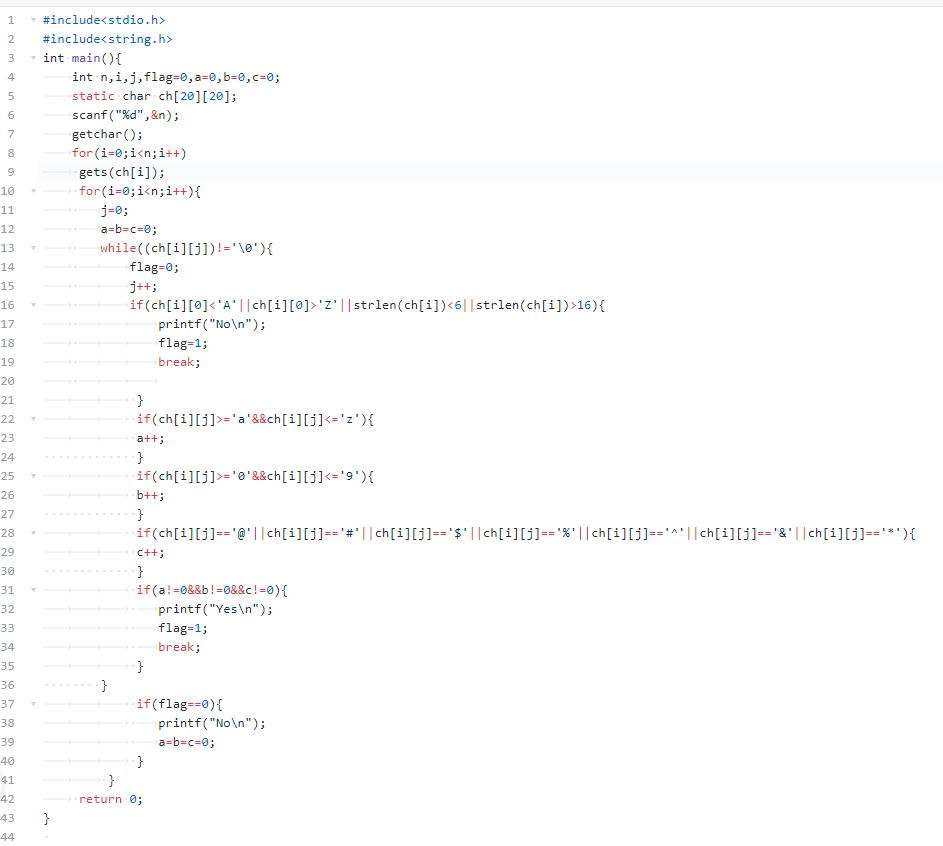Click the j=0; statement
The image size is (943, 846).
[114, 210]
